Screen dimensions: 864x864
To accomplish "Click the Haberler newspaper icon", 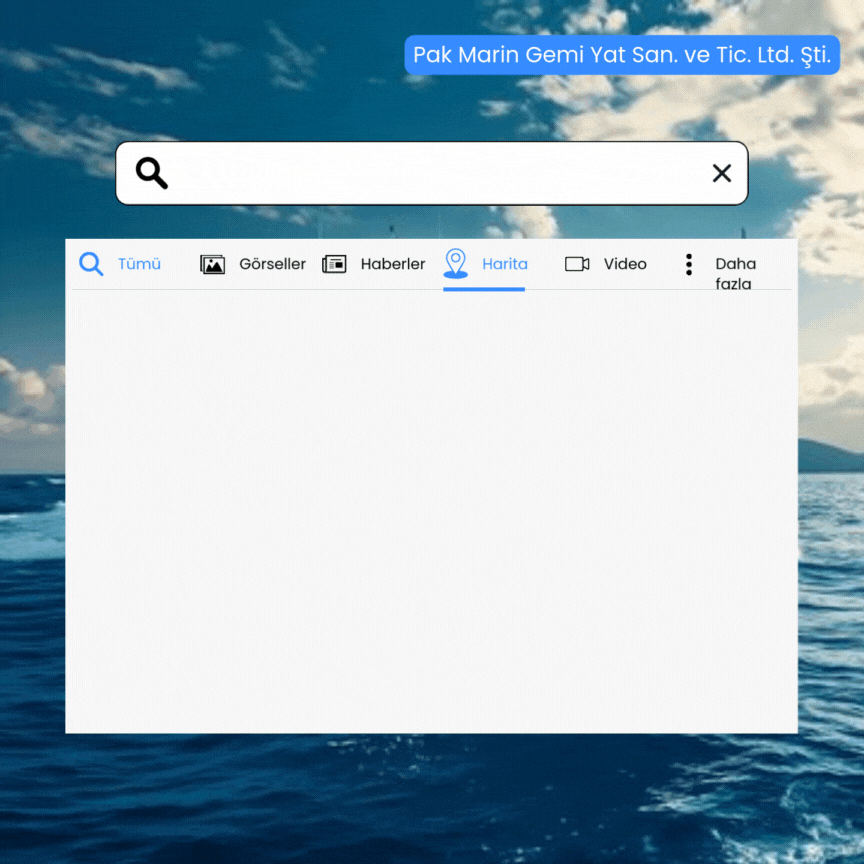I will (334, 264).
